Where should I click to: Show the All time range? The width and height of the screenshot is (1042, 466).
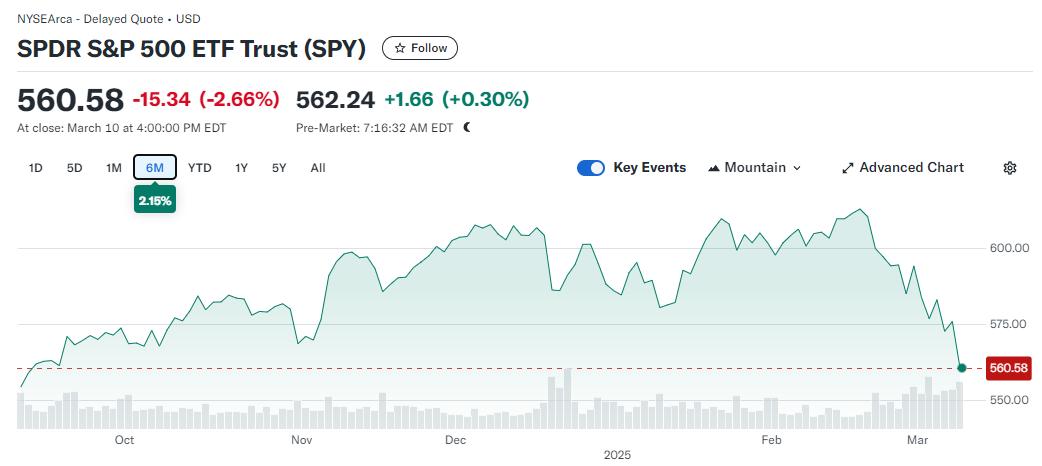[x=318, y=168]
